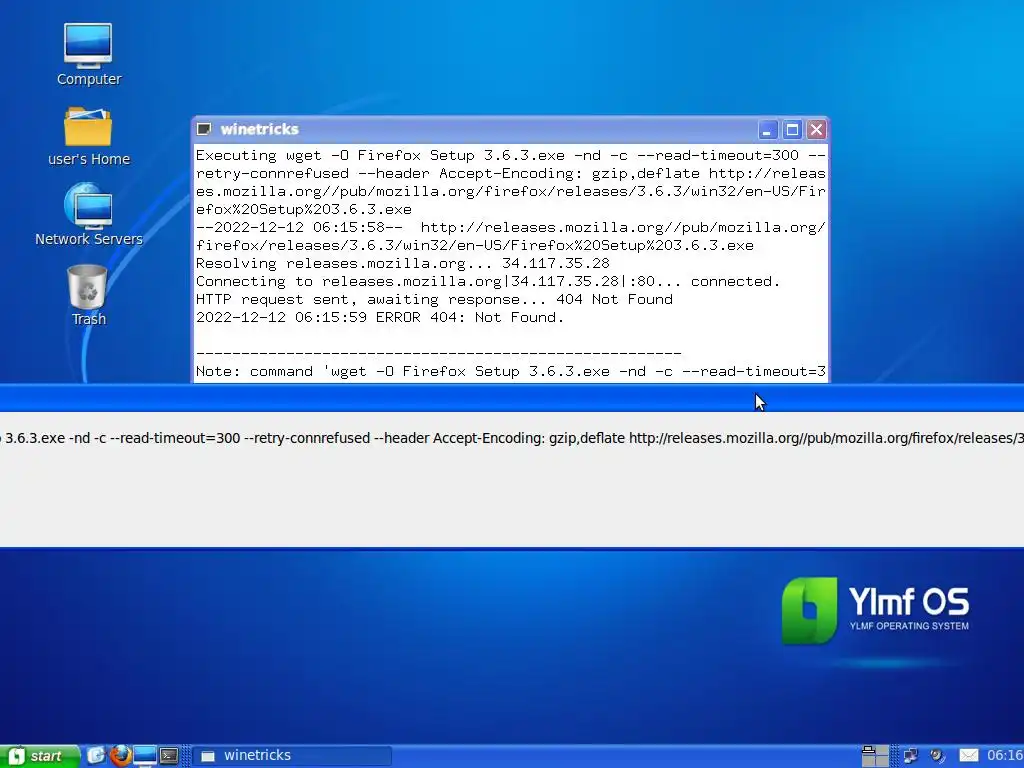
Task: Click the wget command text in the gray dialog
Action: [512, 438]
